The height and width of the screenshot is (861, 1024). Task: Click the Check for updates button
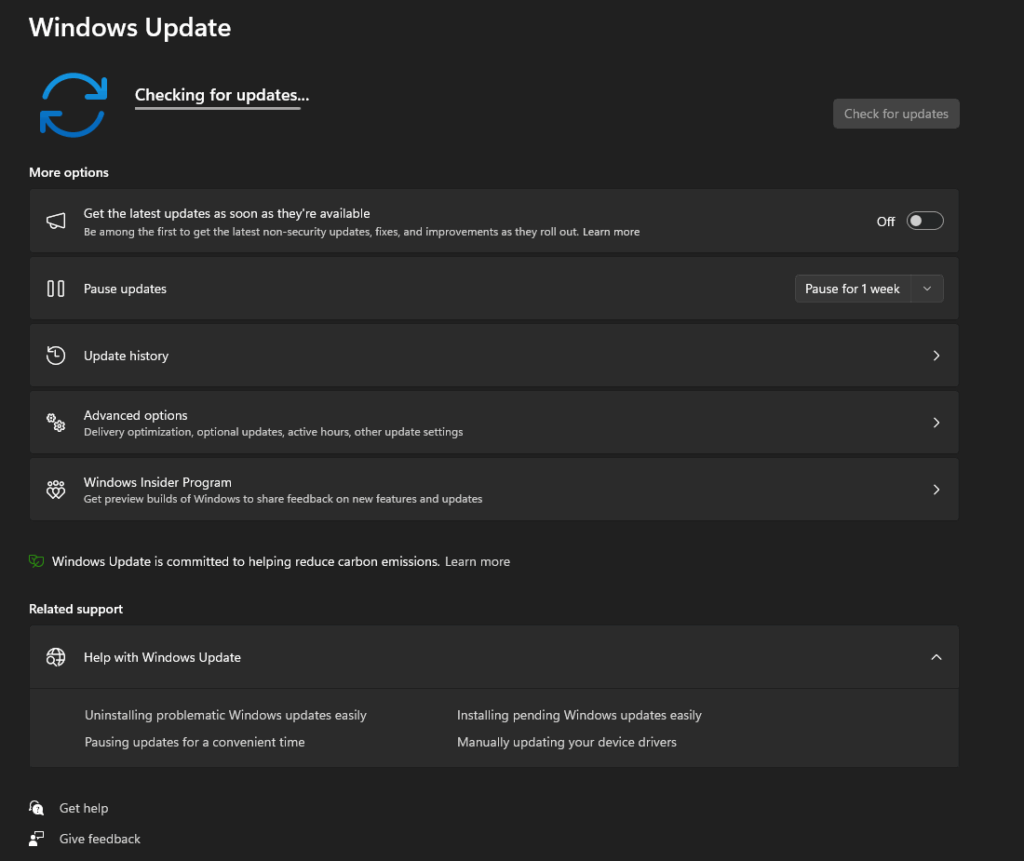point(896,114)
